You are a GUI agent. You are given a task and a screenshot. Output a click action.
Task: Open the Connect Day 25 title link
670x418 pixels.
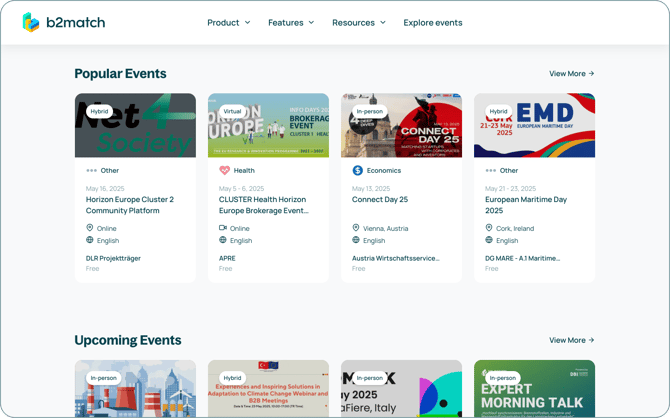(380, 199)
